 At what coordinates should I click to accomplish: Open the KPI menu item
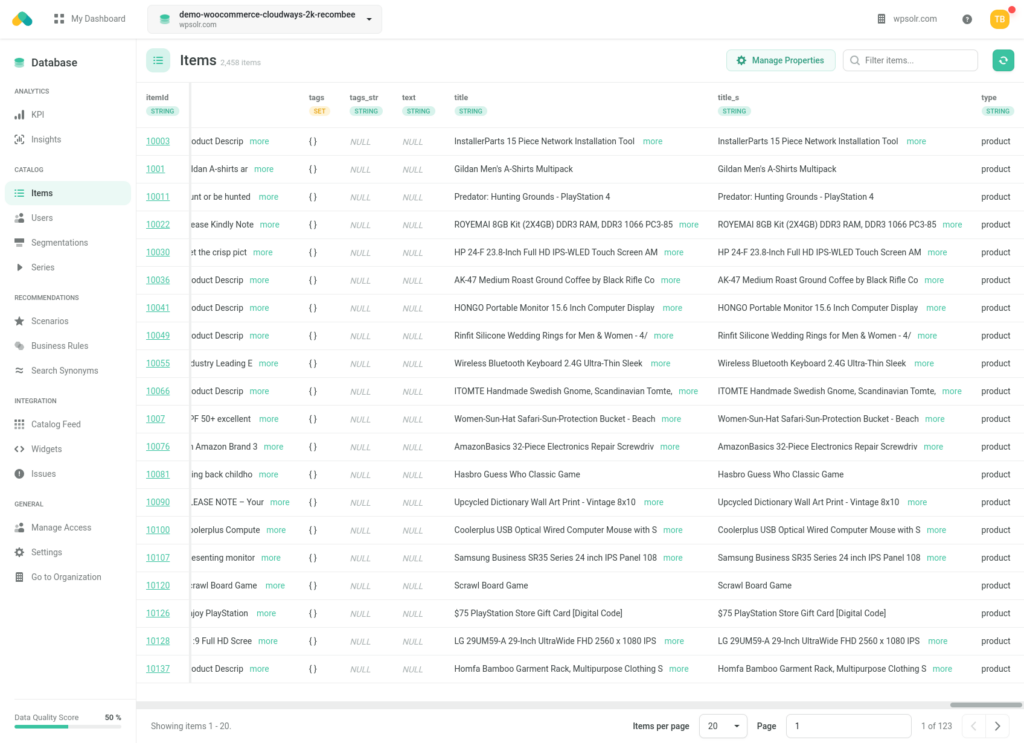[68, 115]
